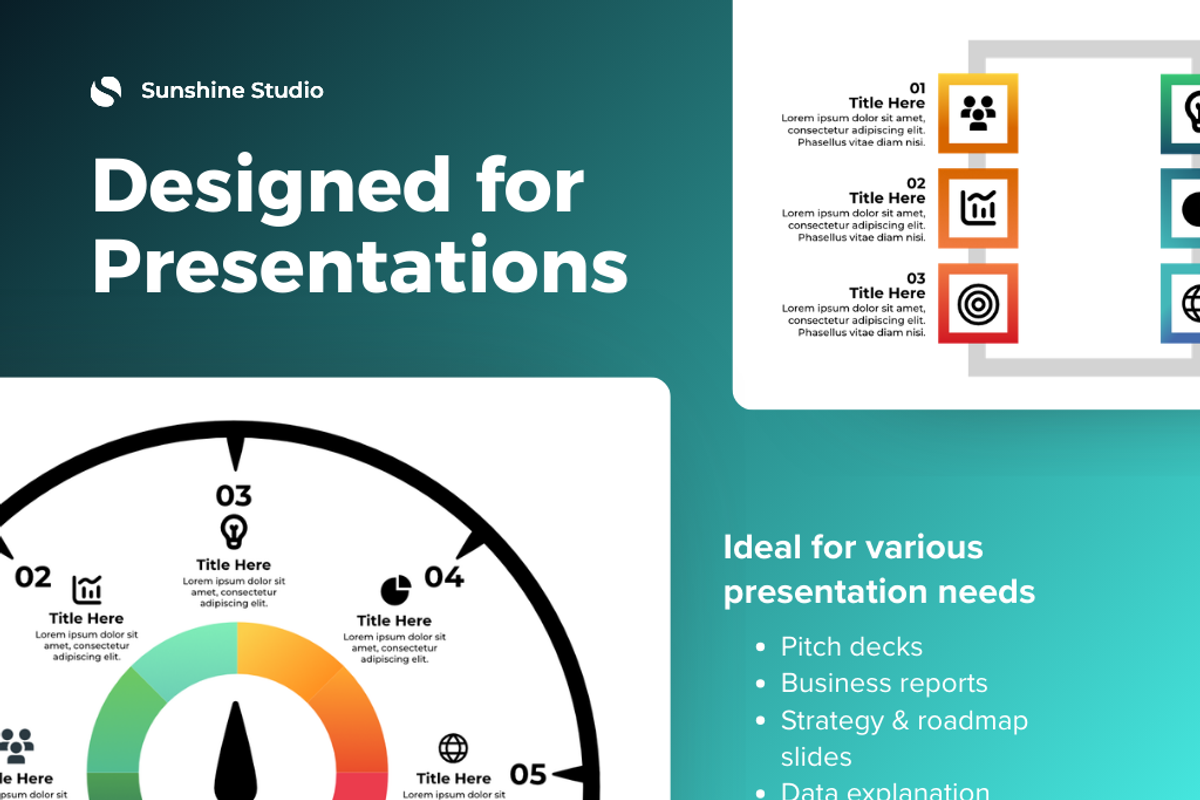Click the "Business reports" bullet

(884, 683)
